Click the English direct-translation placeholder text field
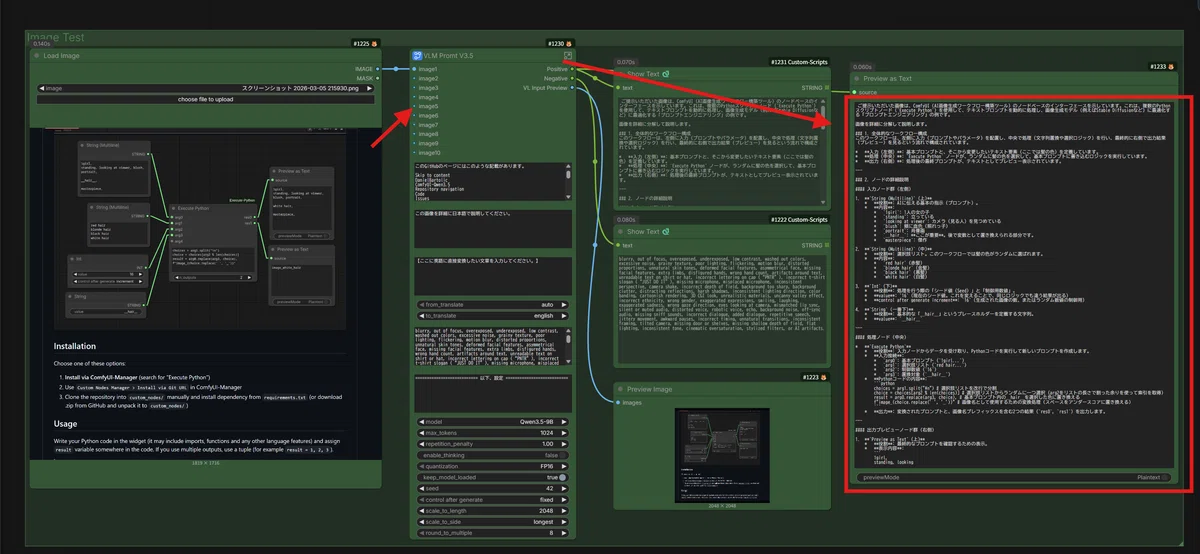This screenshot has height=554, width=1200. [493, 275]
